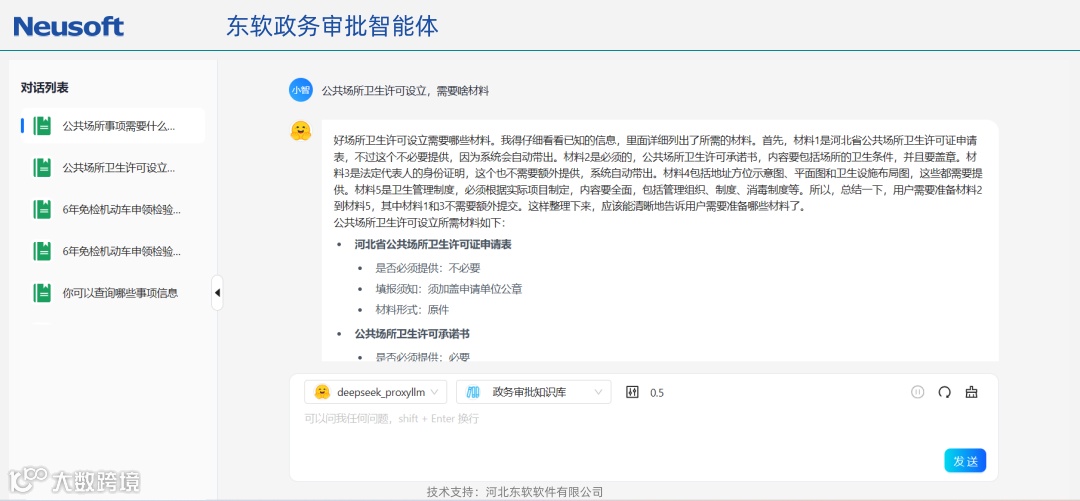Viewport: 1080px width, 501px height.
Task: Collapse the conversation list sidebar arrow
Action: pos(217,293)
